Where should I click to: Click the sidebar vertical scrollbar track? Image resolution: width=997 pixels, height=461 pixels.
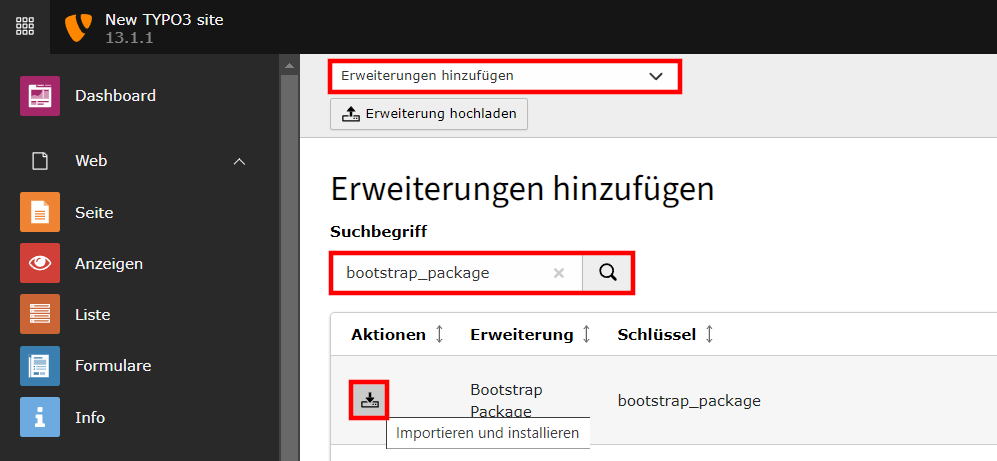tap(289, 267)
